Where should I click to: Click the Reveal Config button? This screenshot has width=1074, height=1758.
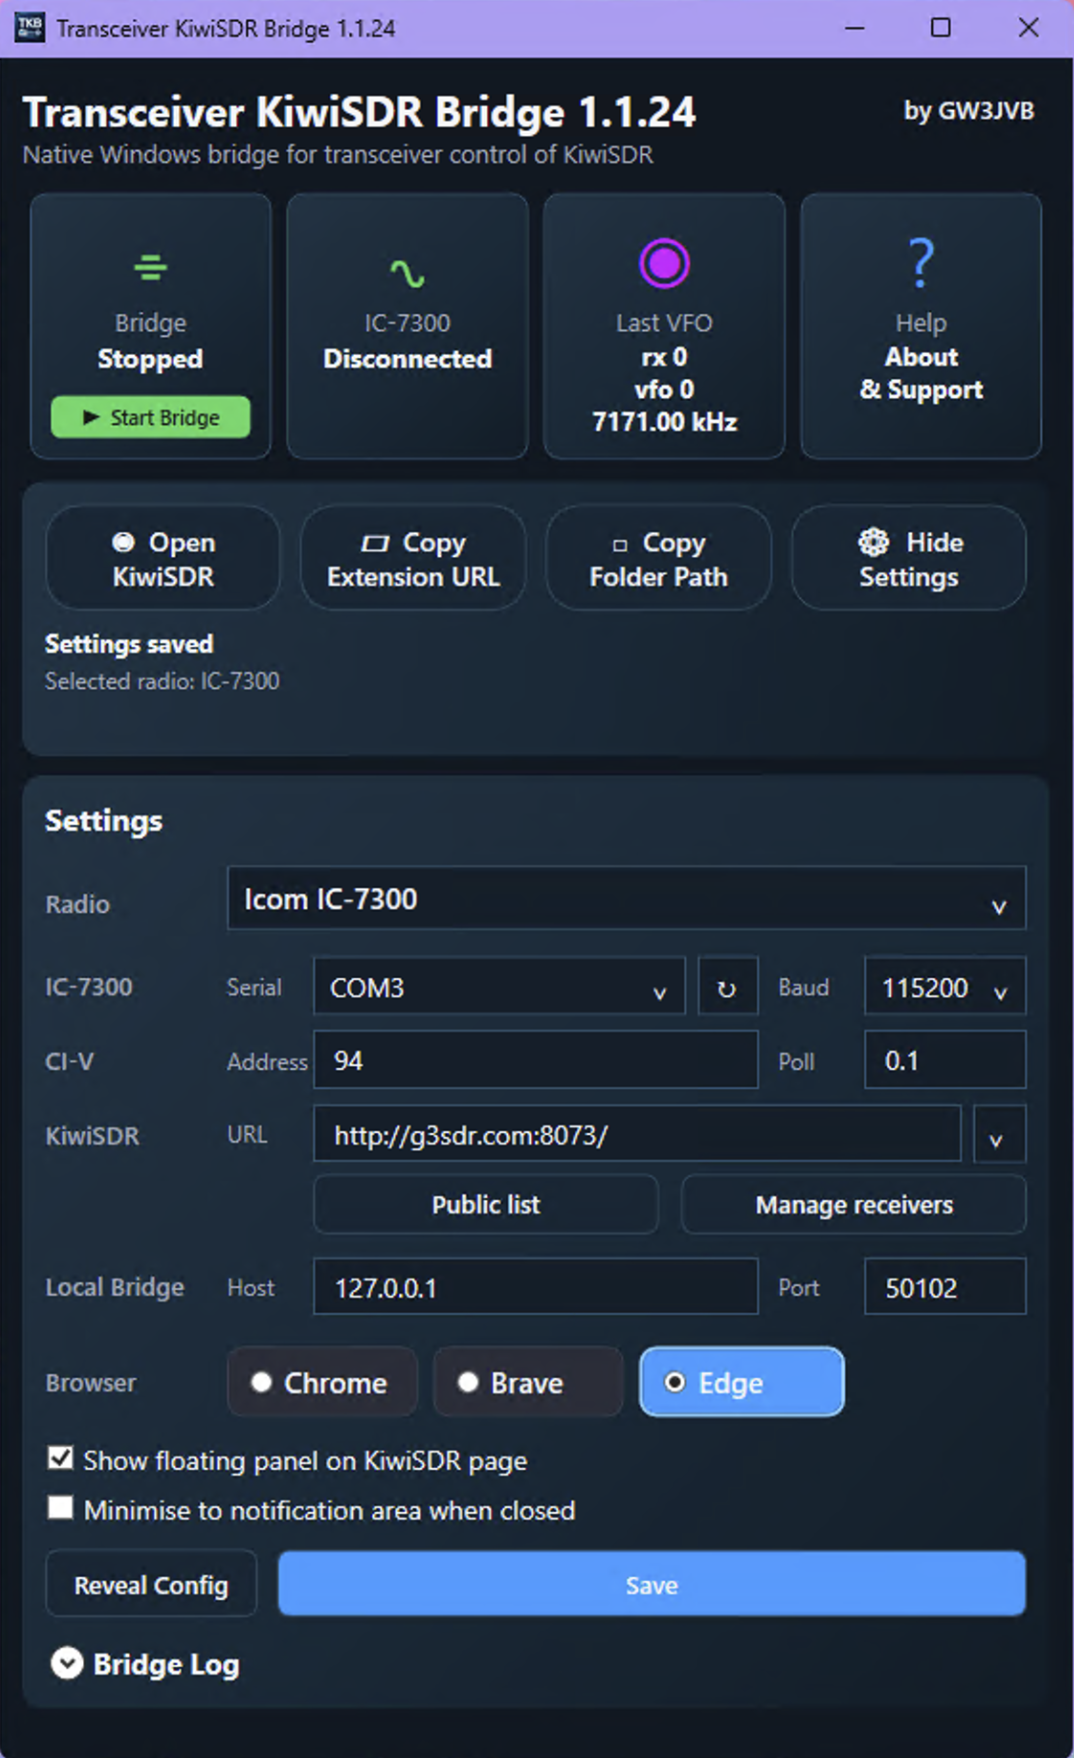(x=151, y=1584)
